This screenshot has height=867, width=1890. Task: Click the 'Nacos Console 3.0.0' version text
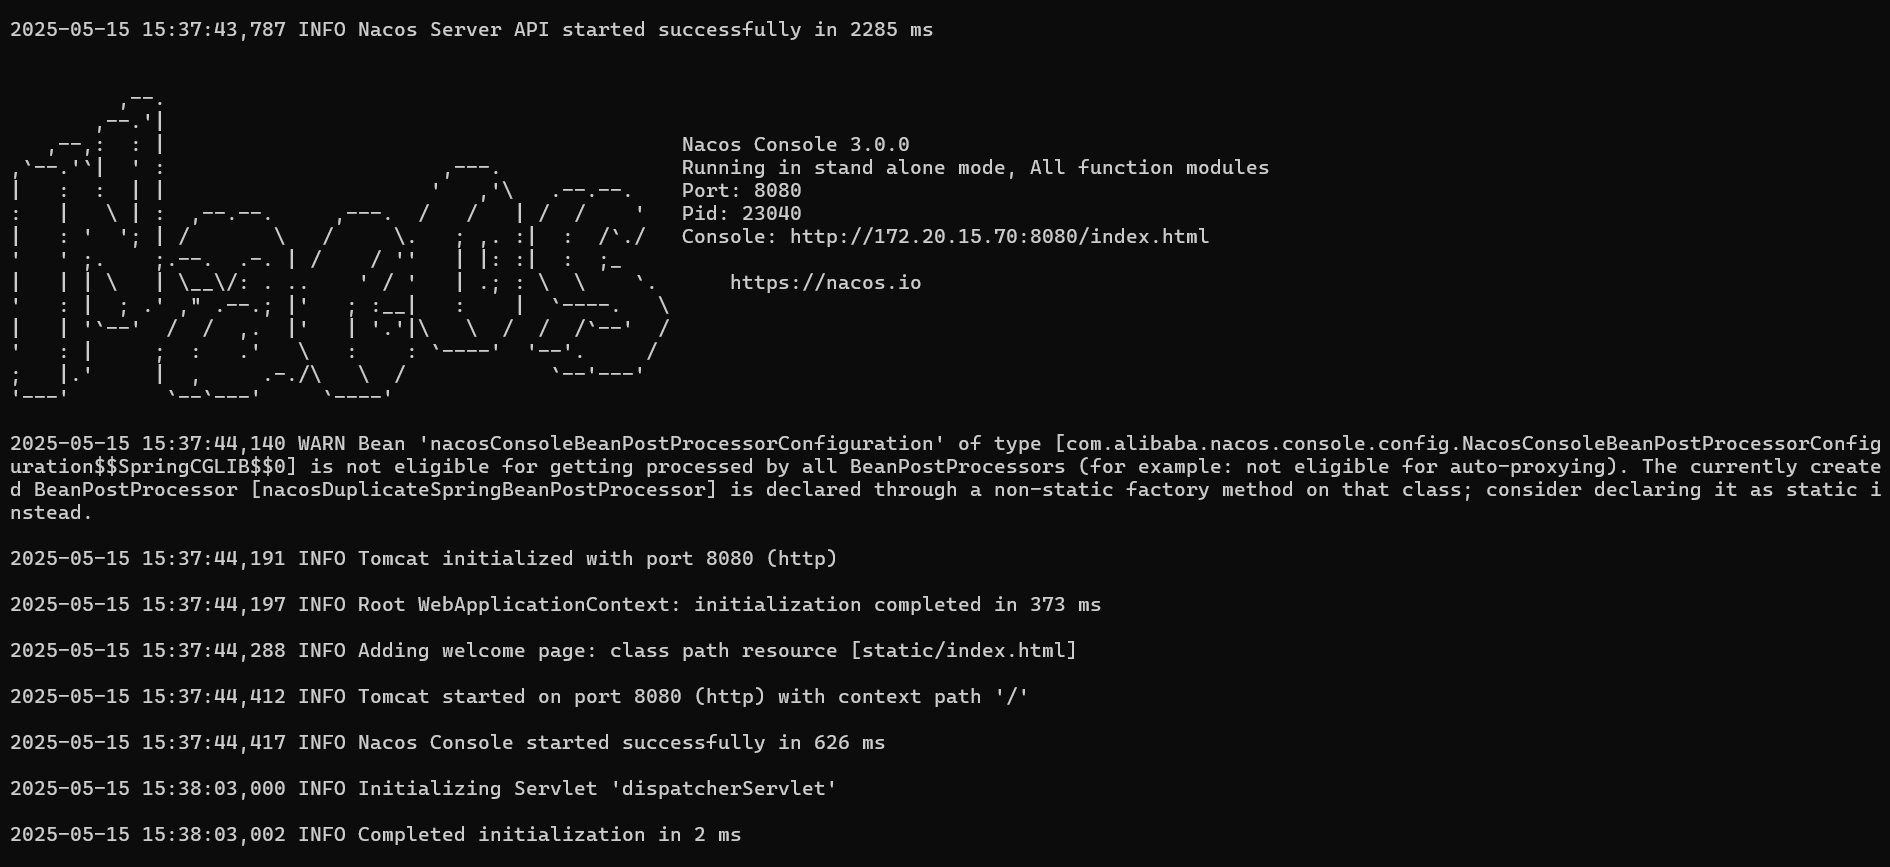795,145
